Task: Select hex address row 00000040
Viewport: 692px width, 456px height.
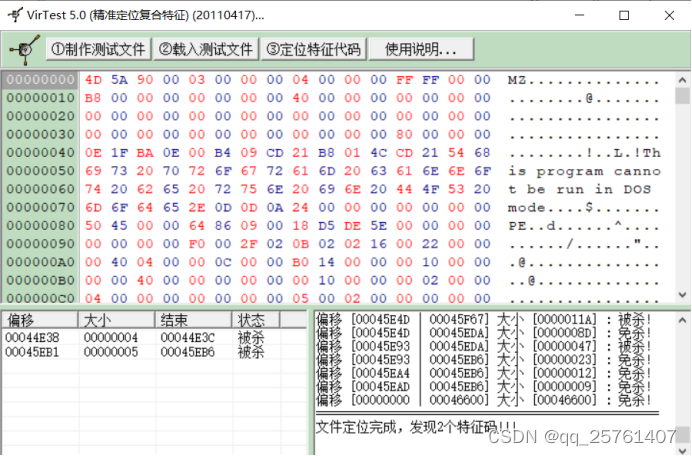Action: coord(40,152)
